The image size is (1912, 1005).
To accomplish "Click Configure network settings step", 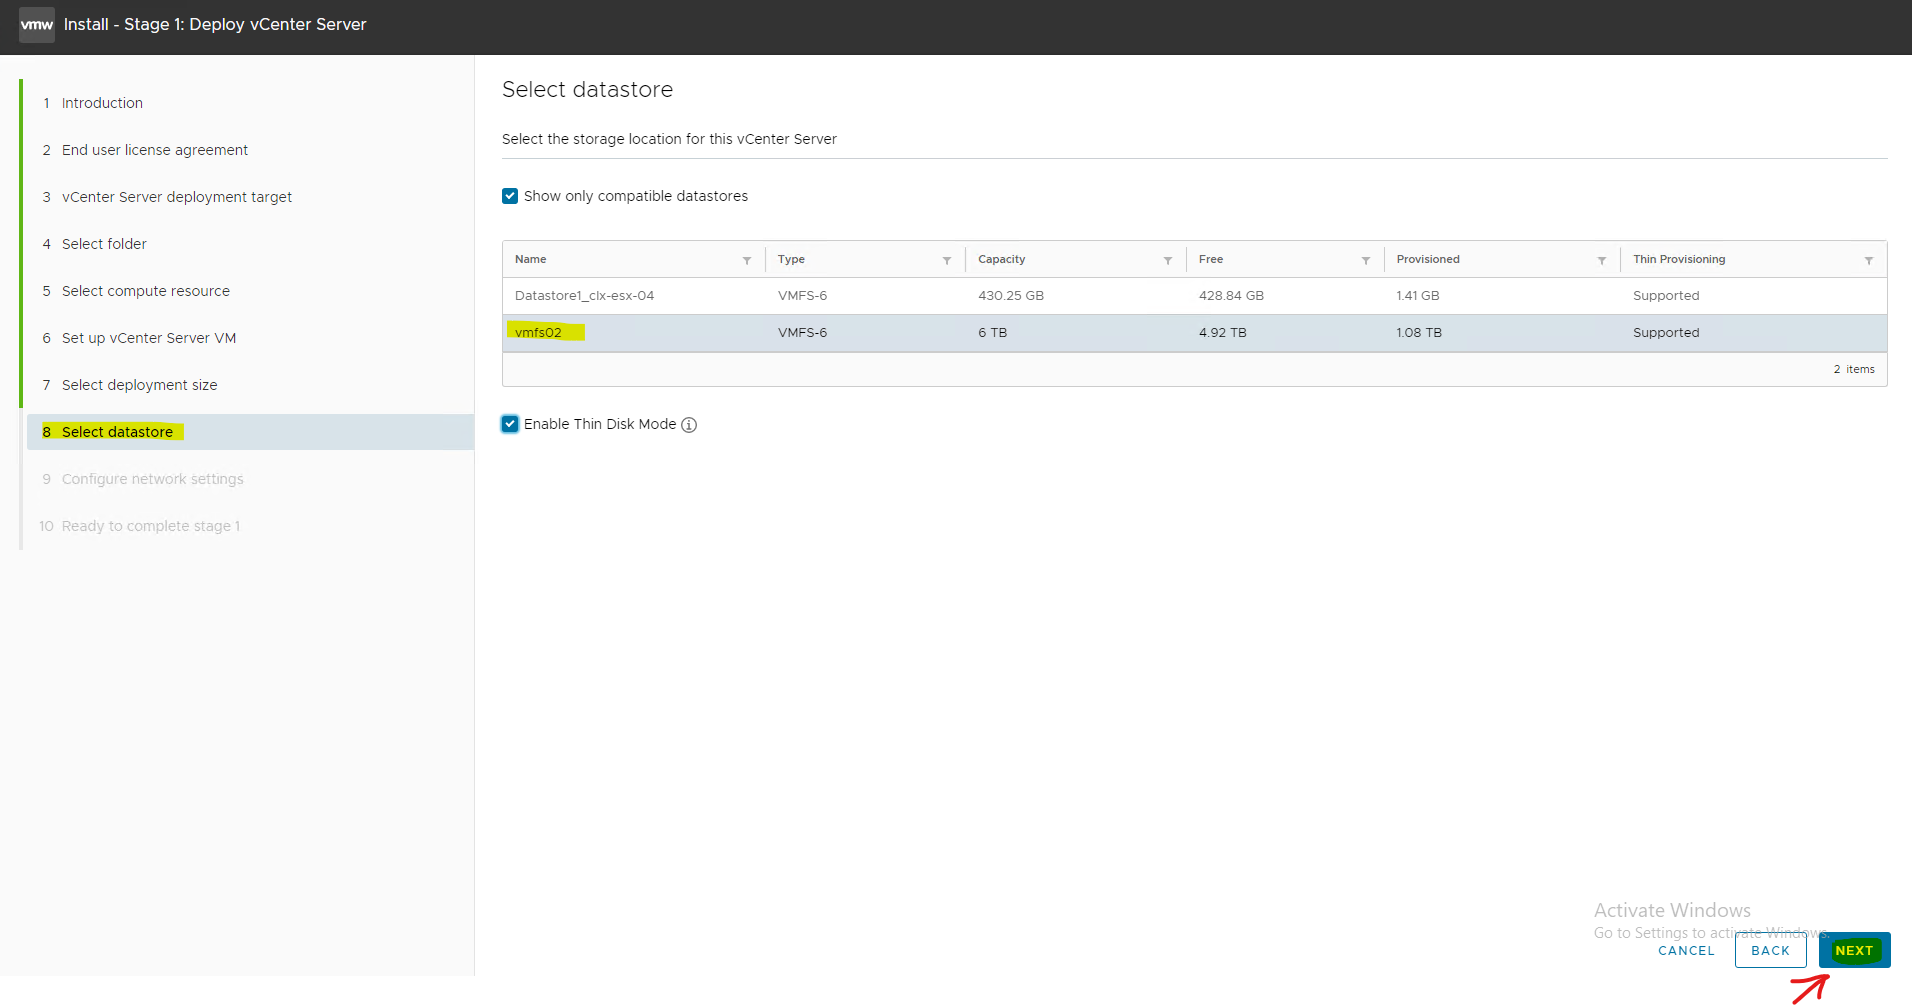I will point(152,479).
